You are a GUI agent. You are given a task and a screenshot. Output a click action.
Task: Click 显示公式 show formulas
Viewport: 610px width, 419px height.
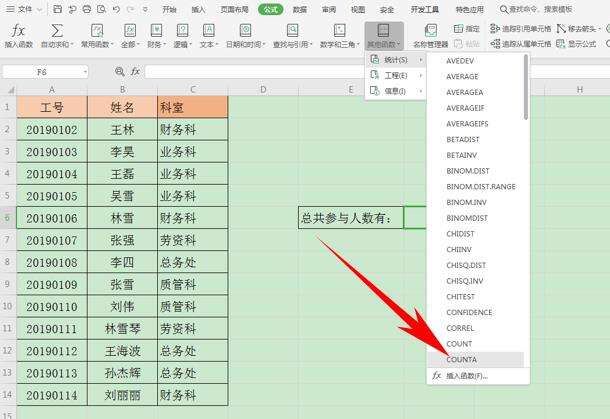(x=576, y=44)
